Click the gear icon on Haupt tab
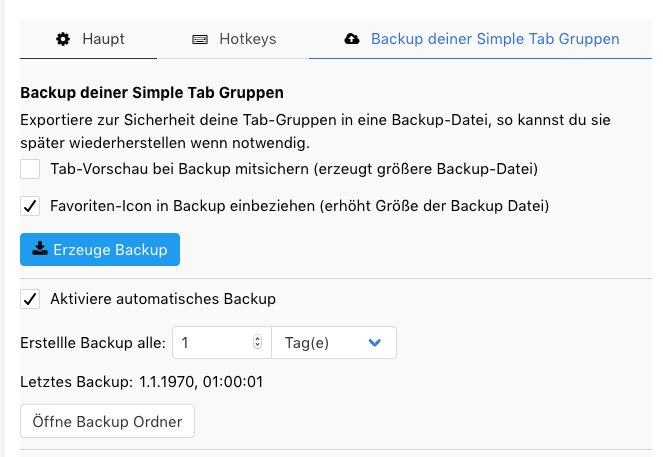The image size is (663, 457). coord(63,40)
